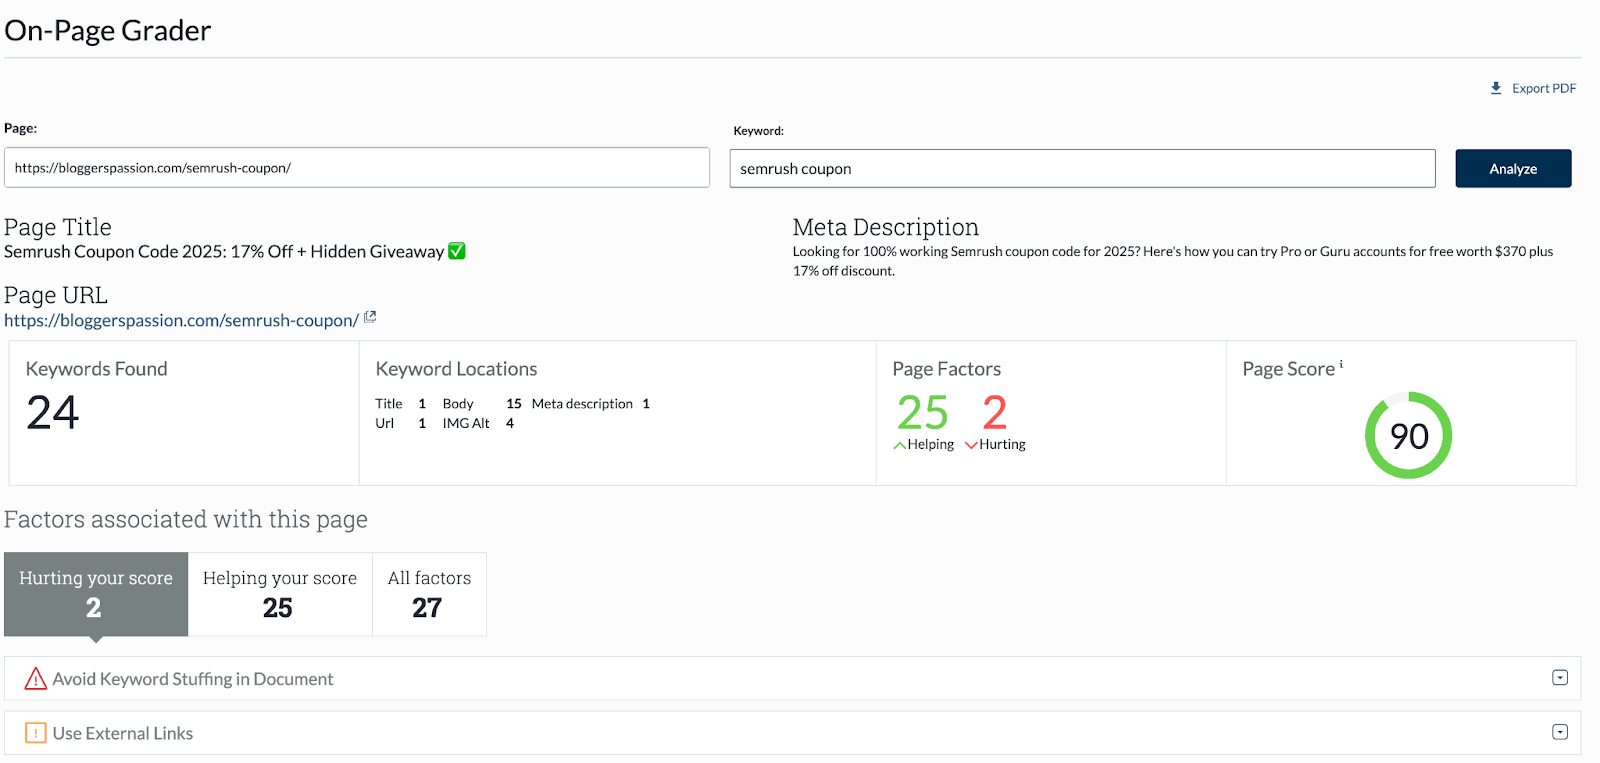Open the Avoid Keyword Stuffing in Document factor

click(193, 679)
